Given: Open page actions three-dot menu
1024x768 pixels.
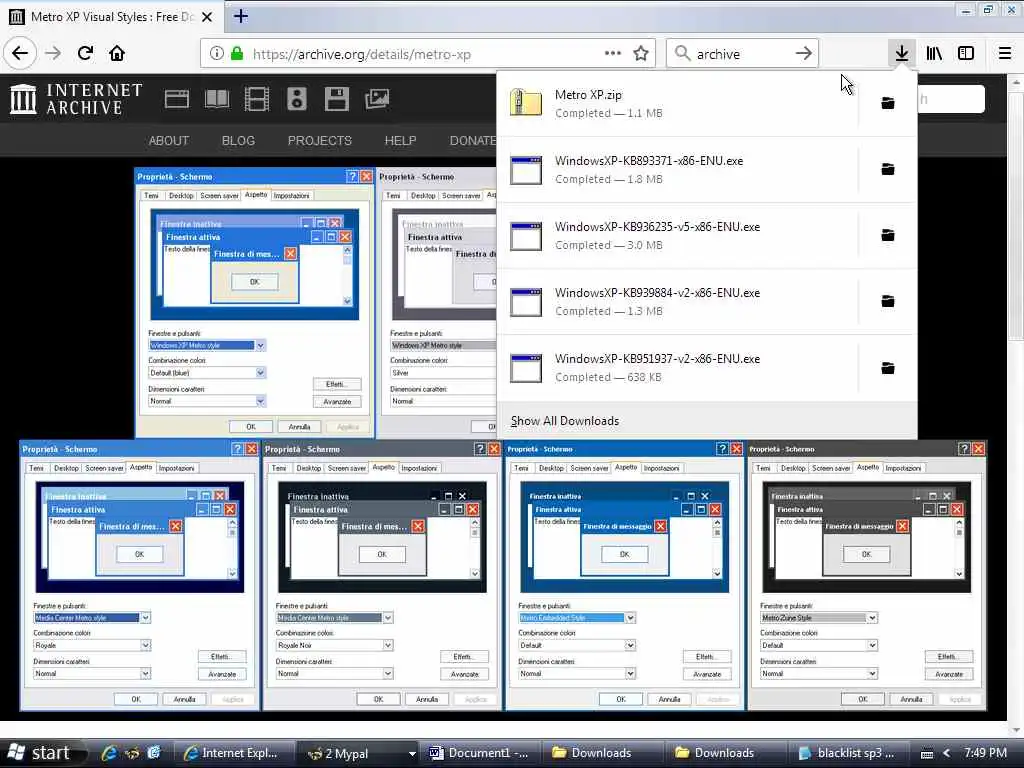Looking at the screenshot, I should point(613,54).
